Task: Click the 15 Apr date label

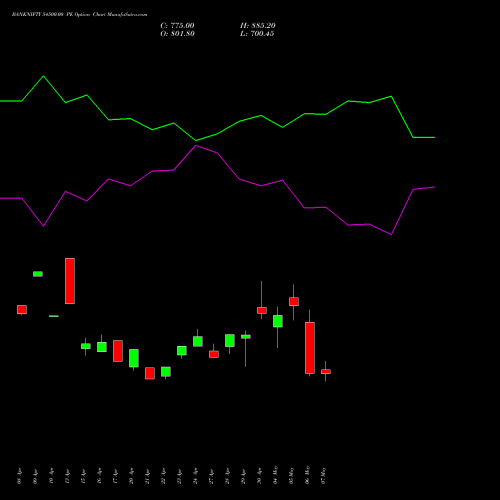Action: (83, 476)
